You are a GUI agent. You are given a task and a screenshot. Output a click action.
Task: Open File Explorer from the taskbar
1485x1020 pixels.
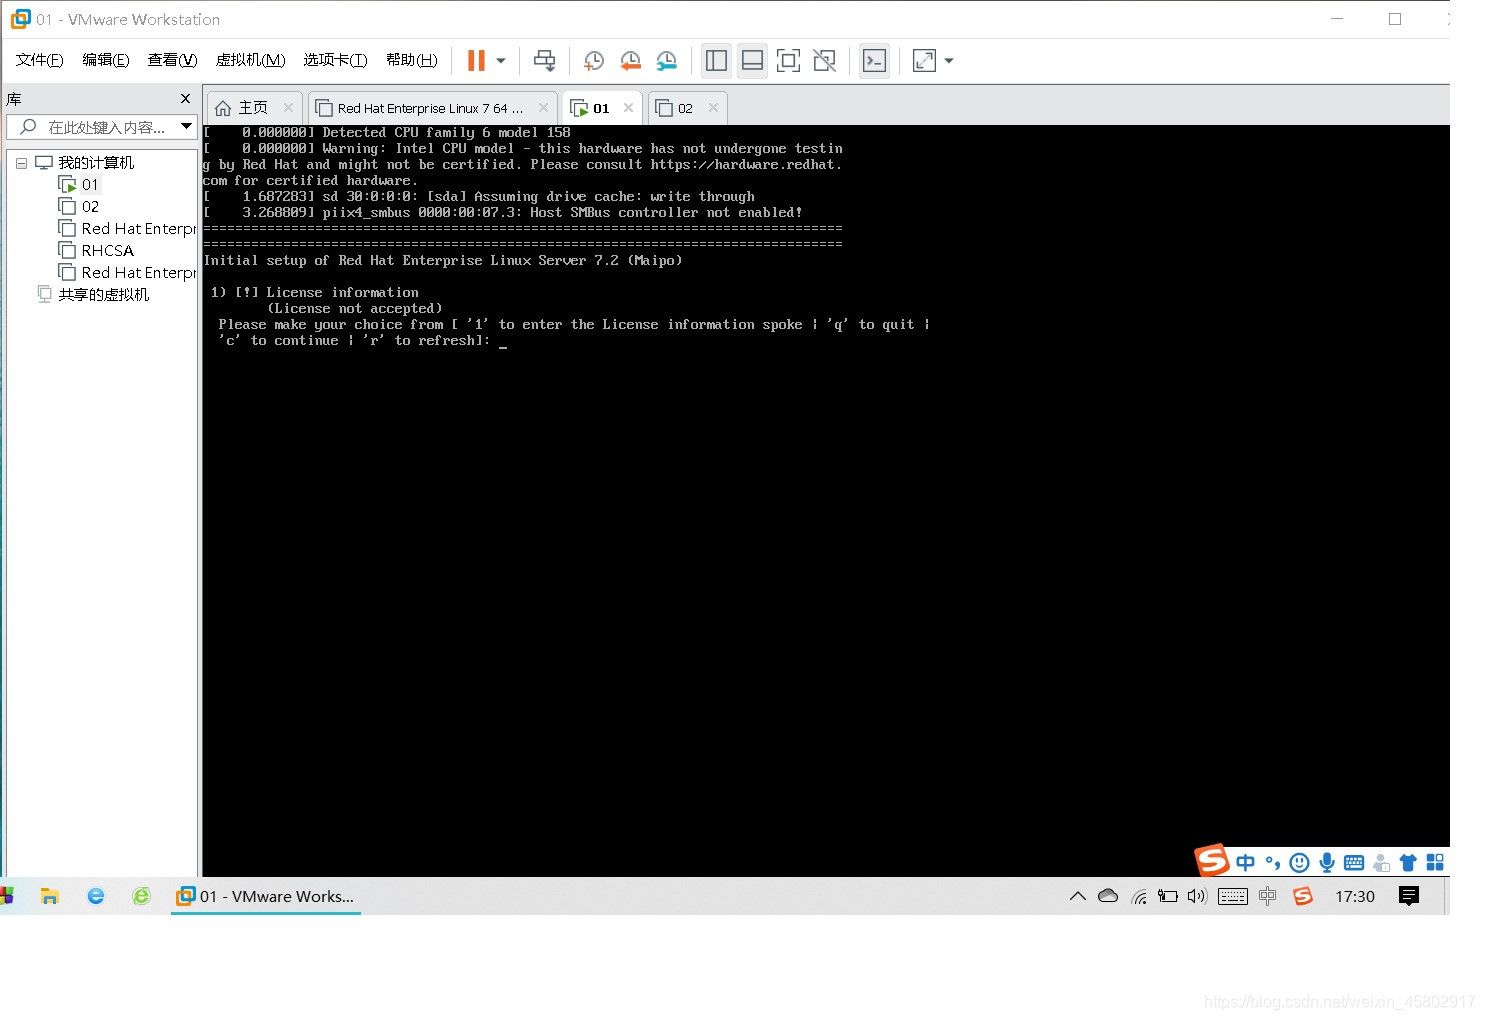(50, 896)
